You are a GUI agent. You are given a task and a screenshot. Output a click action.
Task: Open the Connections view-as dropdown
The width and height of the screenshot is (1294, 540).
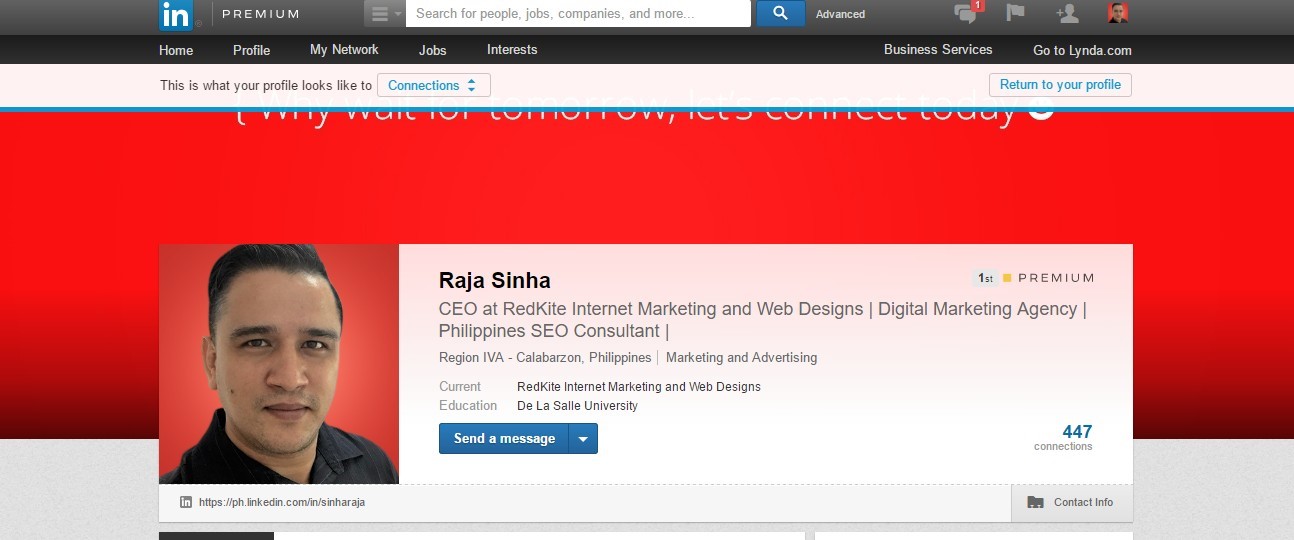click(434, 86)
